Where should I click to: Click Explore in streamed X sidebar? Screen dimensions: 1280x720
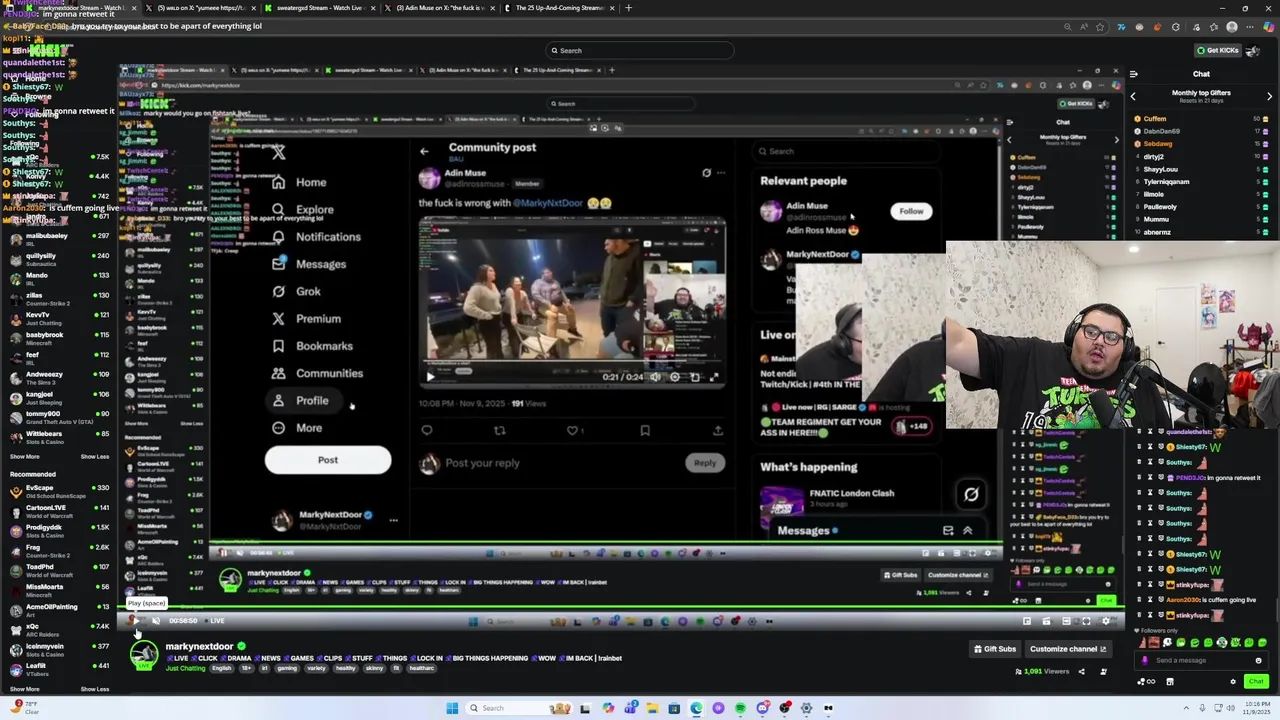(303, 210)
